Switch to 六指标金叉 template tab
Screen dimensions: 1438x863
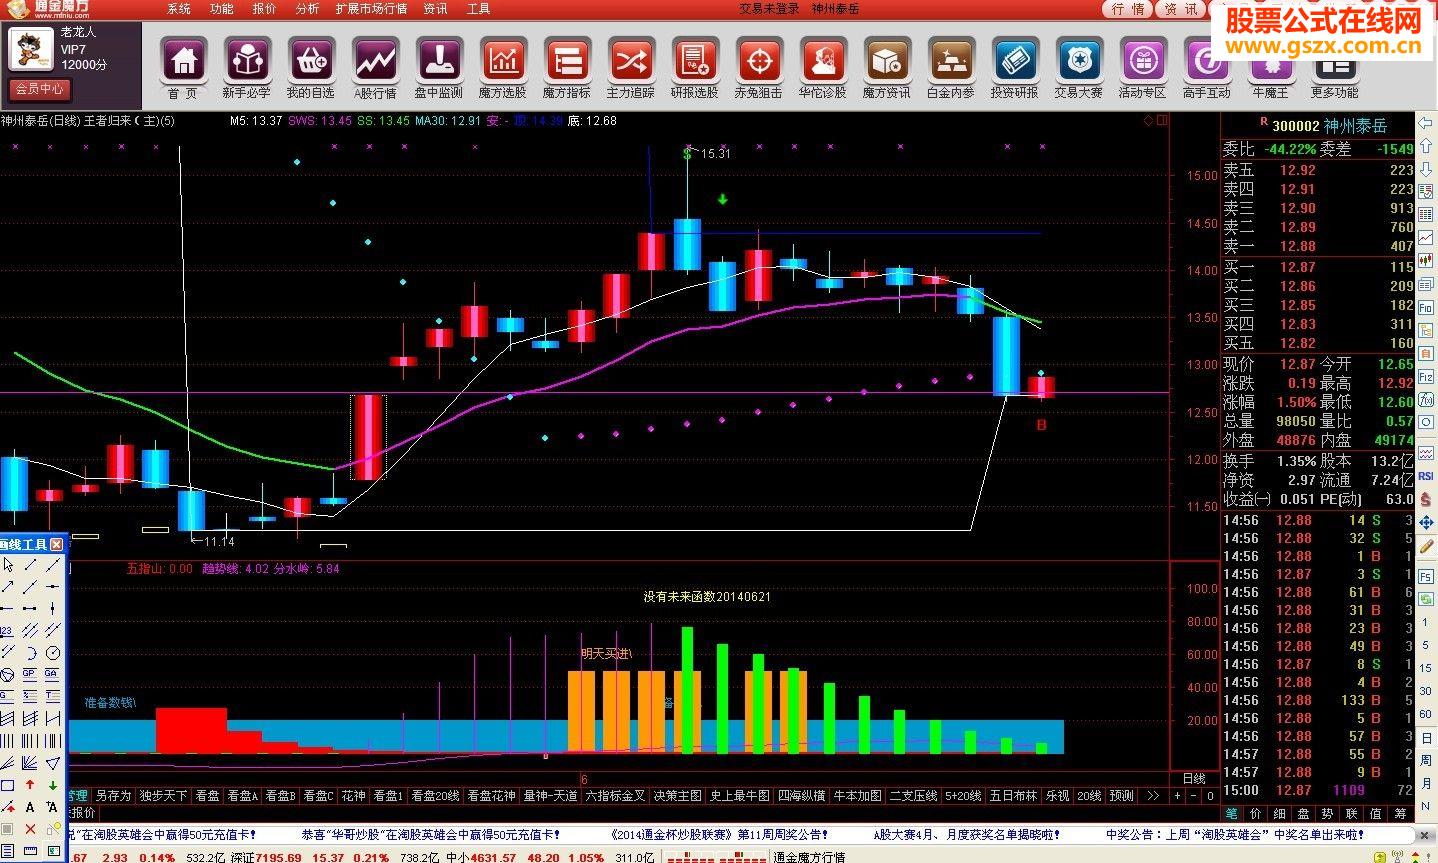point(615,796)
